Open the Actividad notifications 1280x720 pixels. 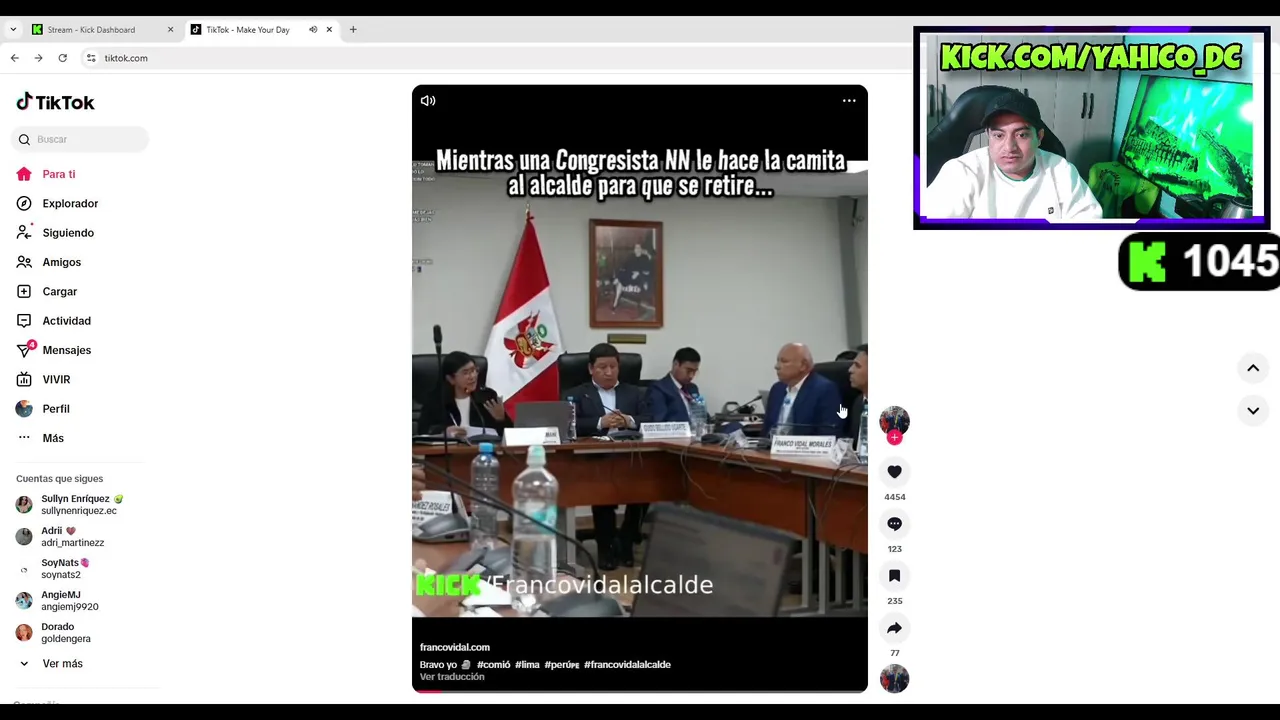tap(66, 321)
